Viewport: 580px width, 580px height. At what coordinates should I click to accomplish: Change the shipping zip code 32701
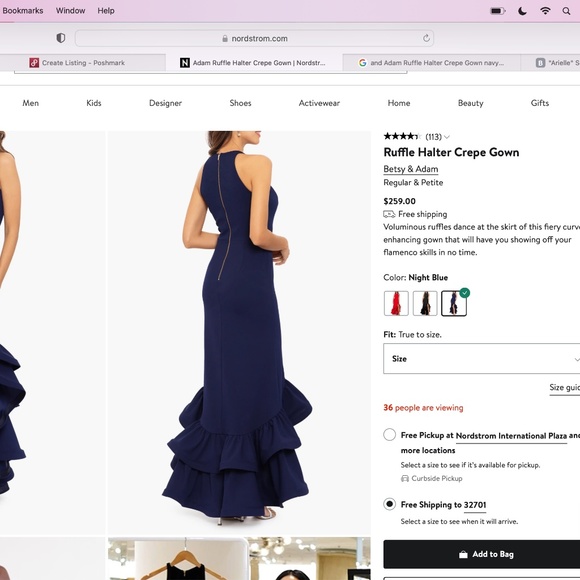[x=475, y=505]
